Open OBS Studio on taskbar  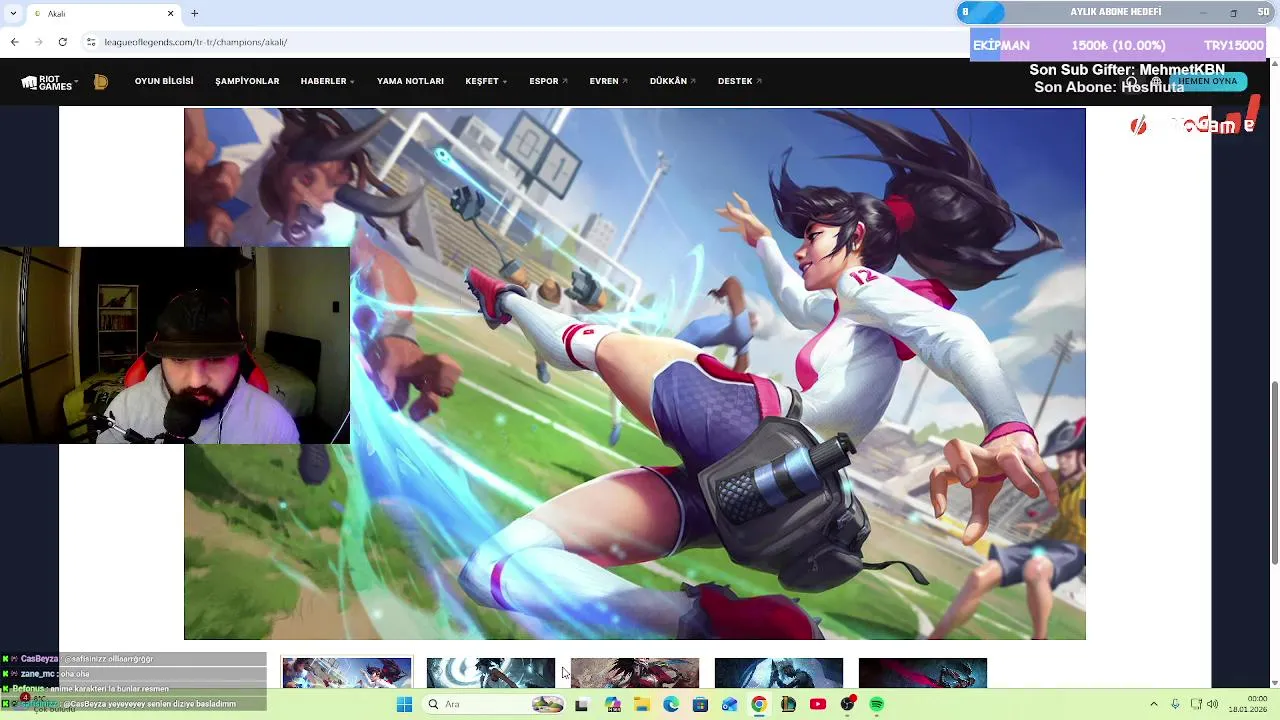848,704
